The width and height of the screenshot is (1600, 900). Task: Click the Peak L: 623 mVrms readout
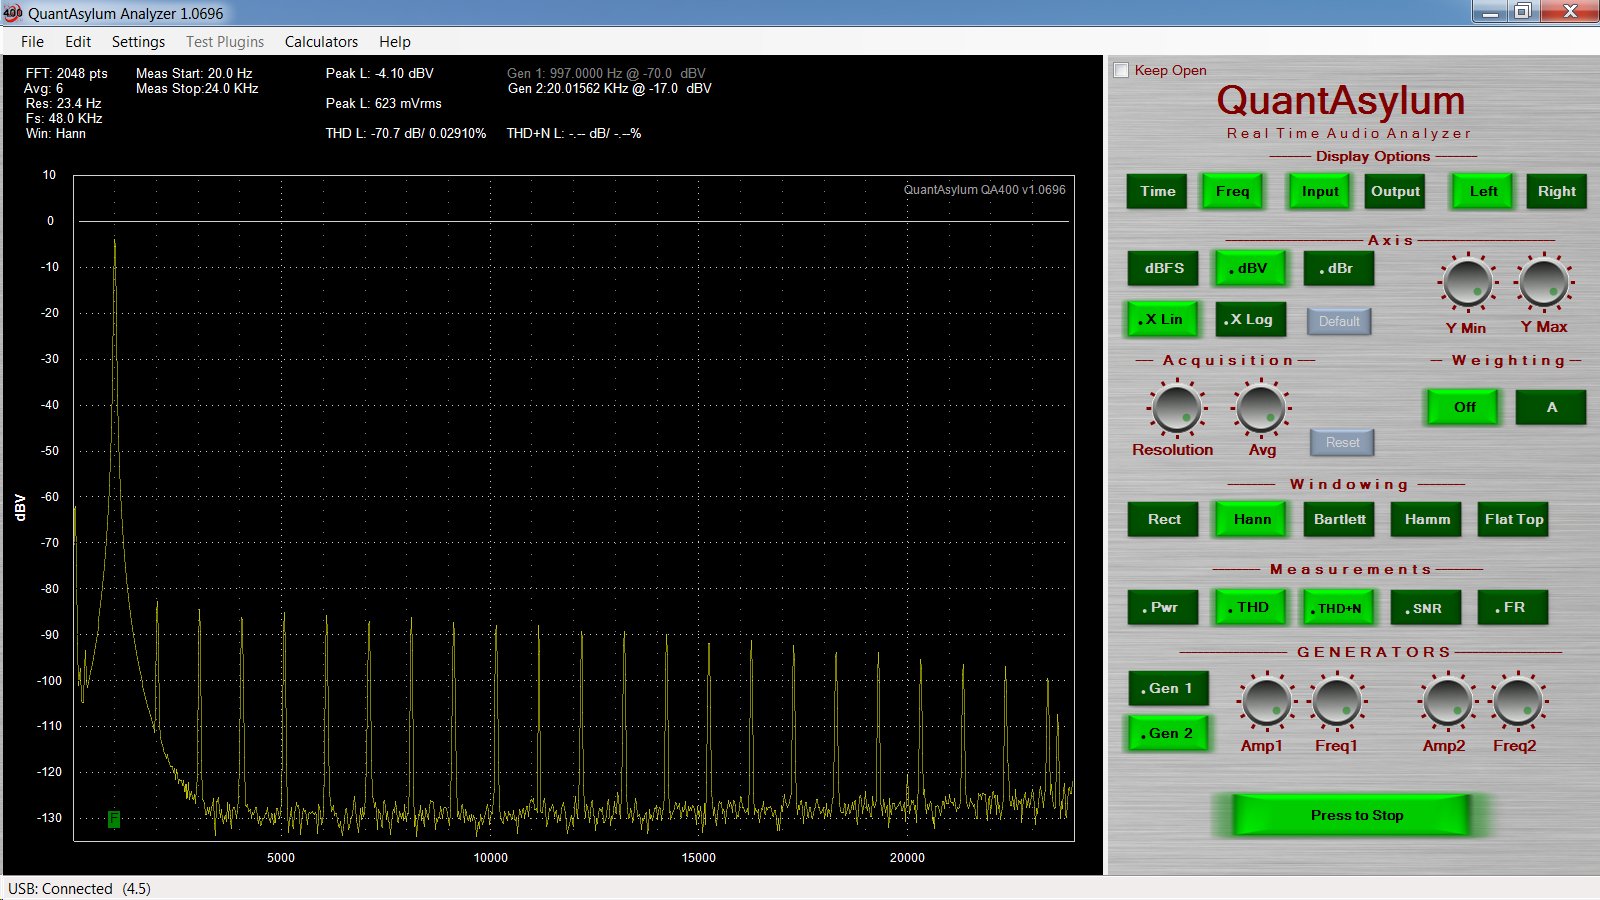click(384, 103)
